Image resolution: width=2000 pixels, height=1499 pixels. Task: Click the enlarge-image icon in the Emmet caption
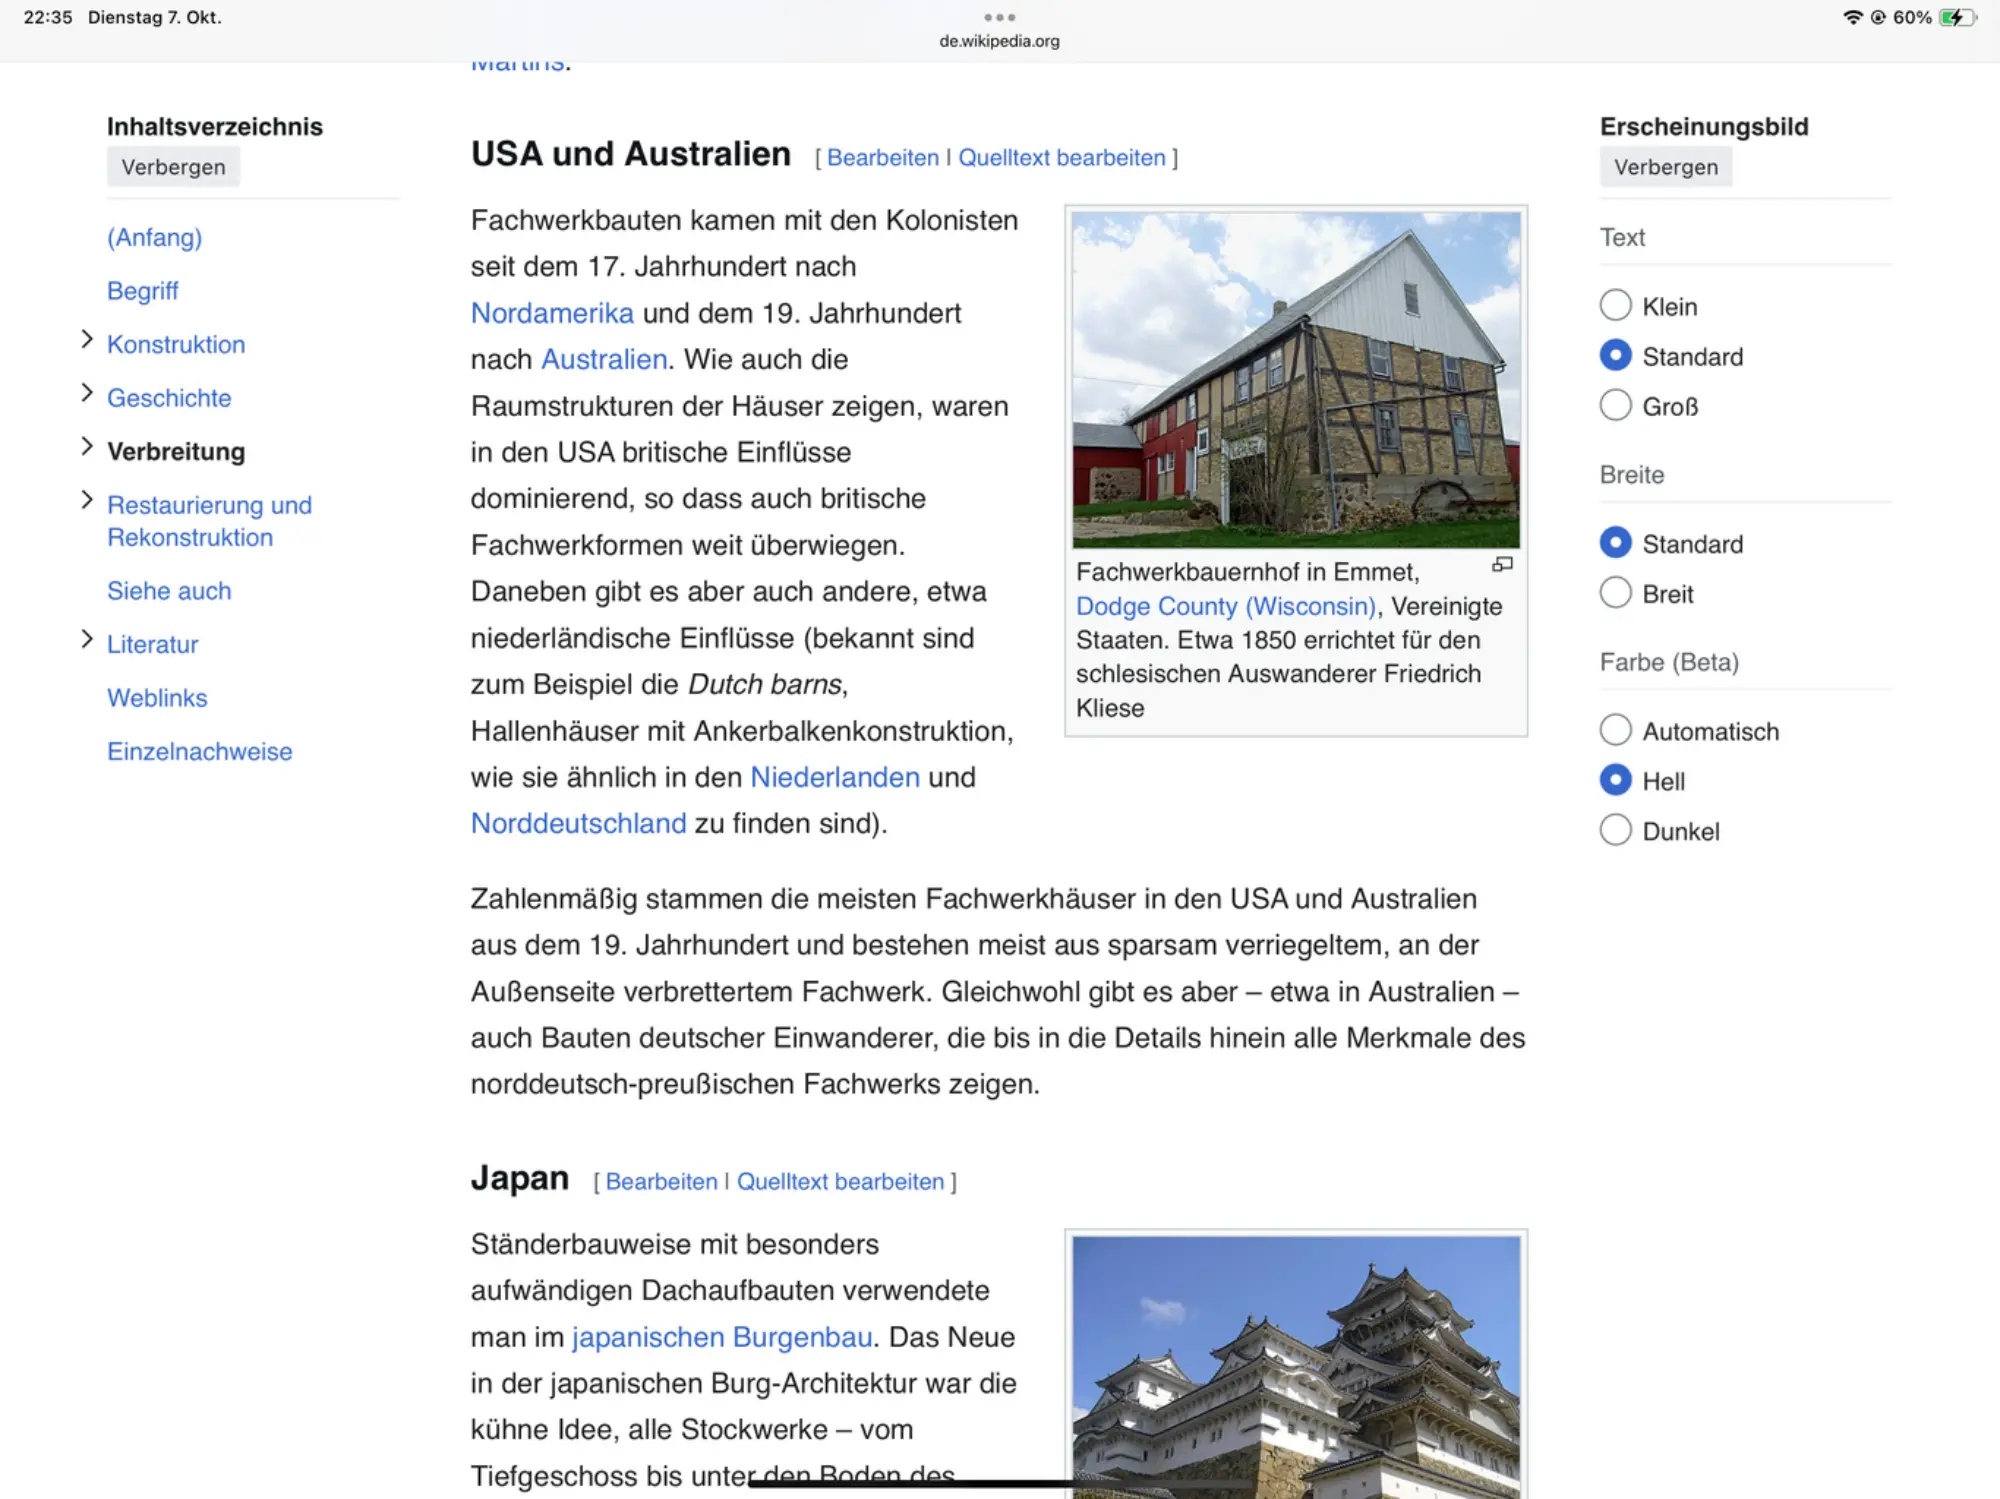point(1502,565)
